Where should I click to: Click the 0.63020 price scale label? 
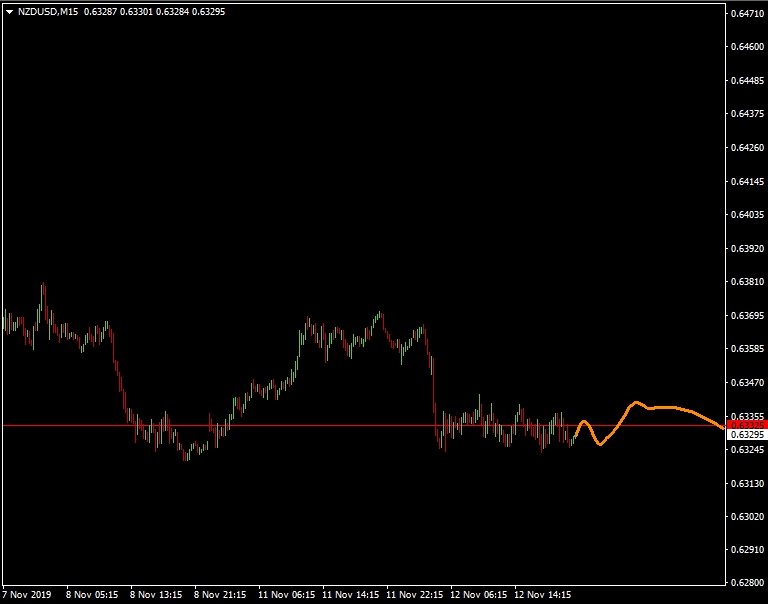tap(746, 517)
